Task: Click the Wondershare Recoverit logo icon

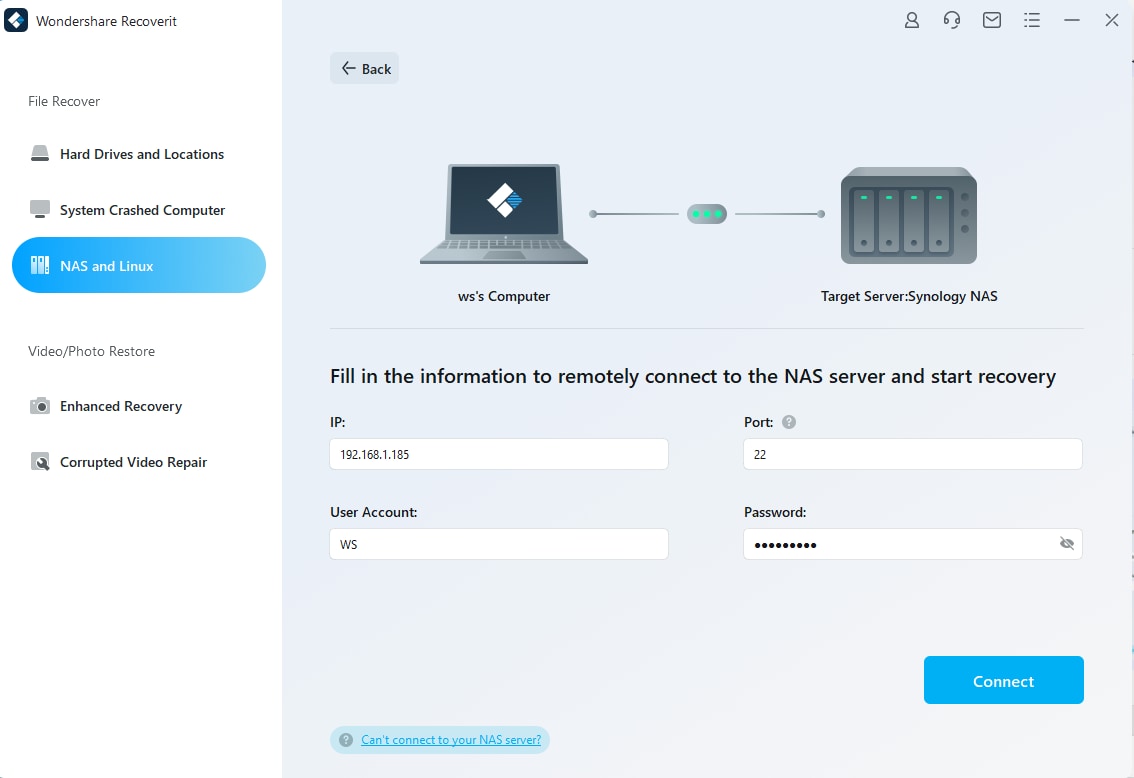Action: 16,20
